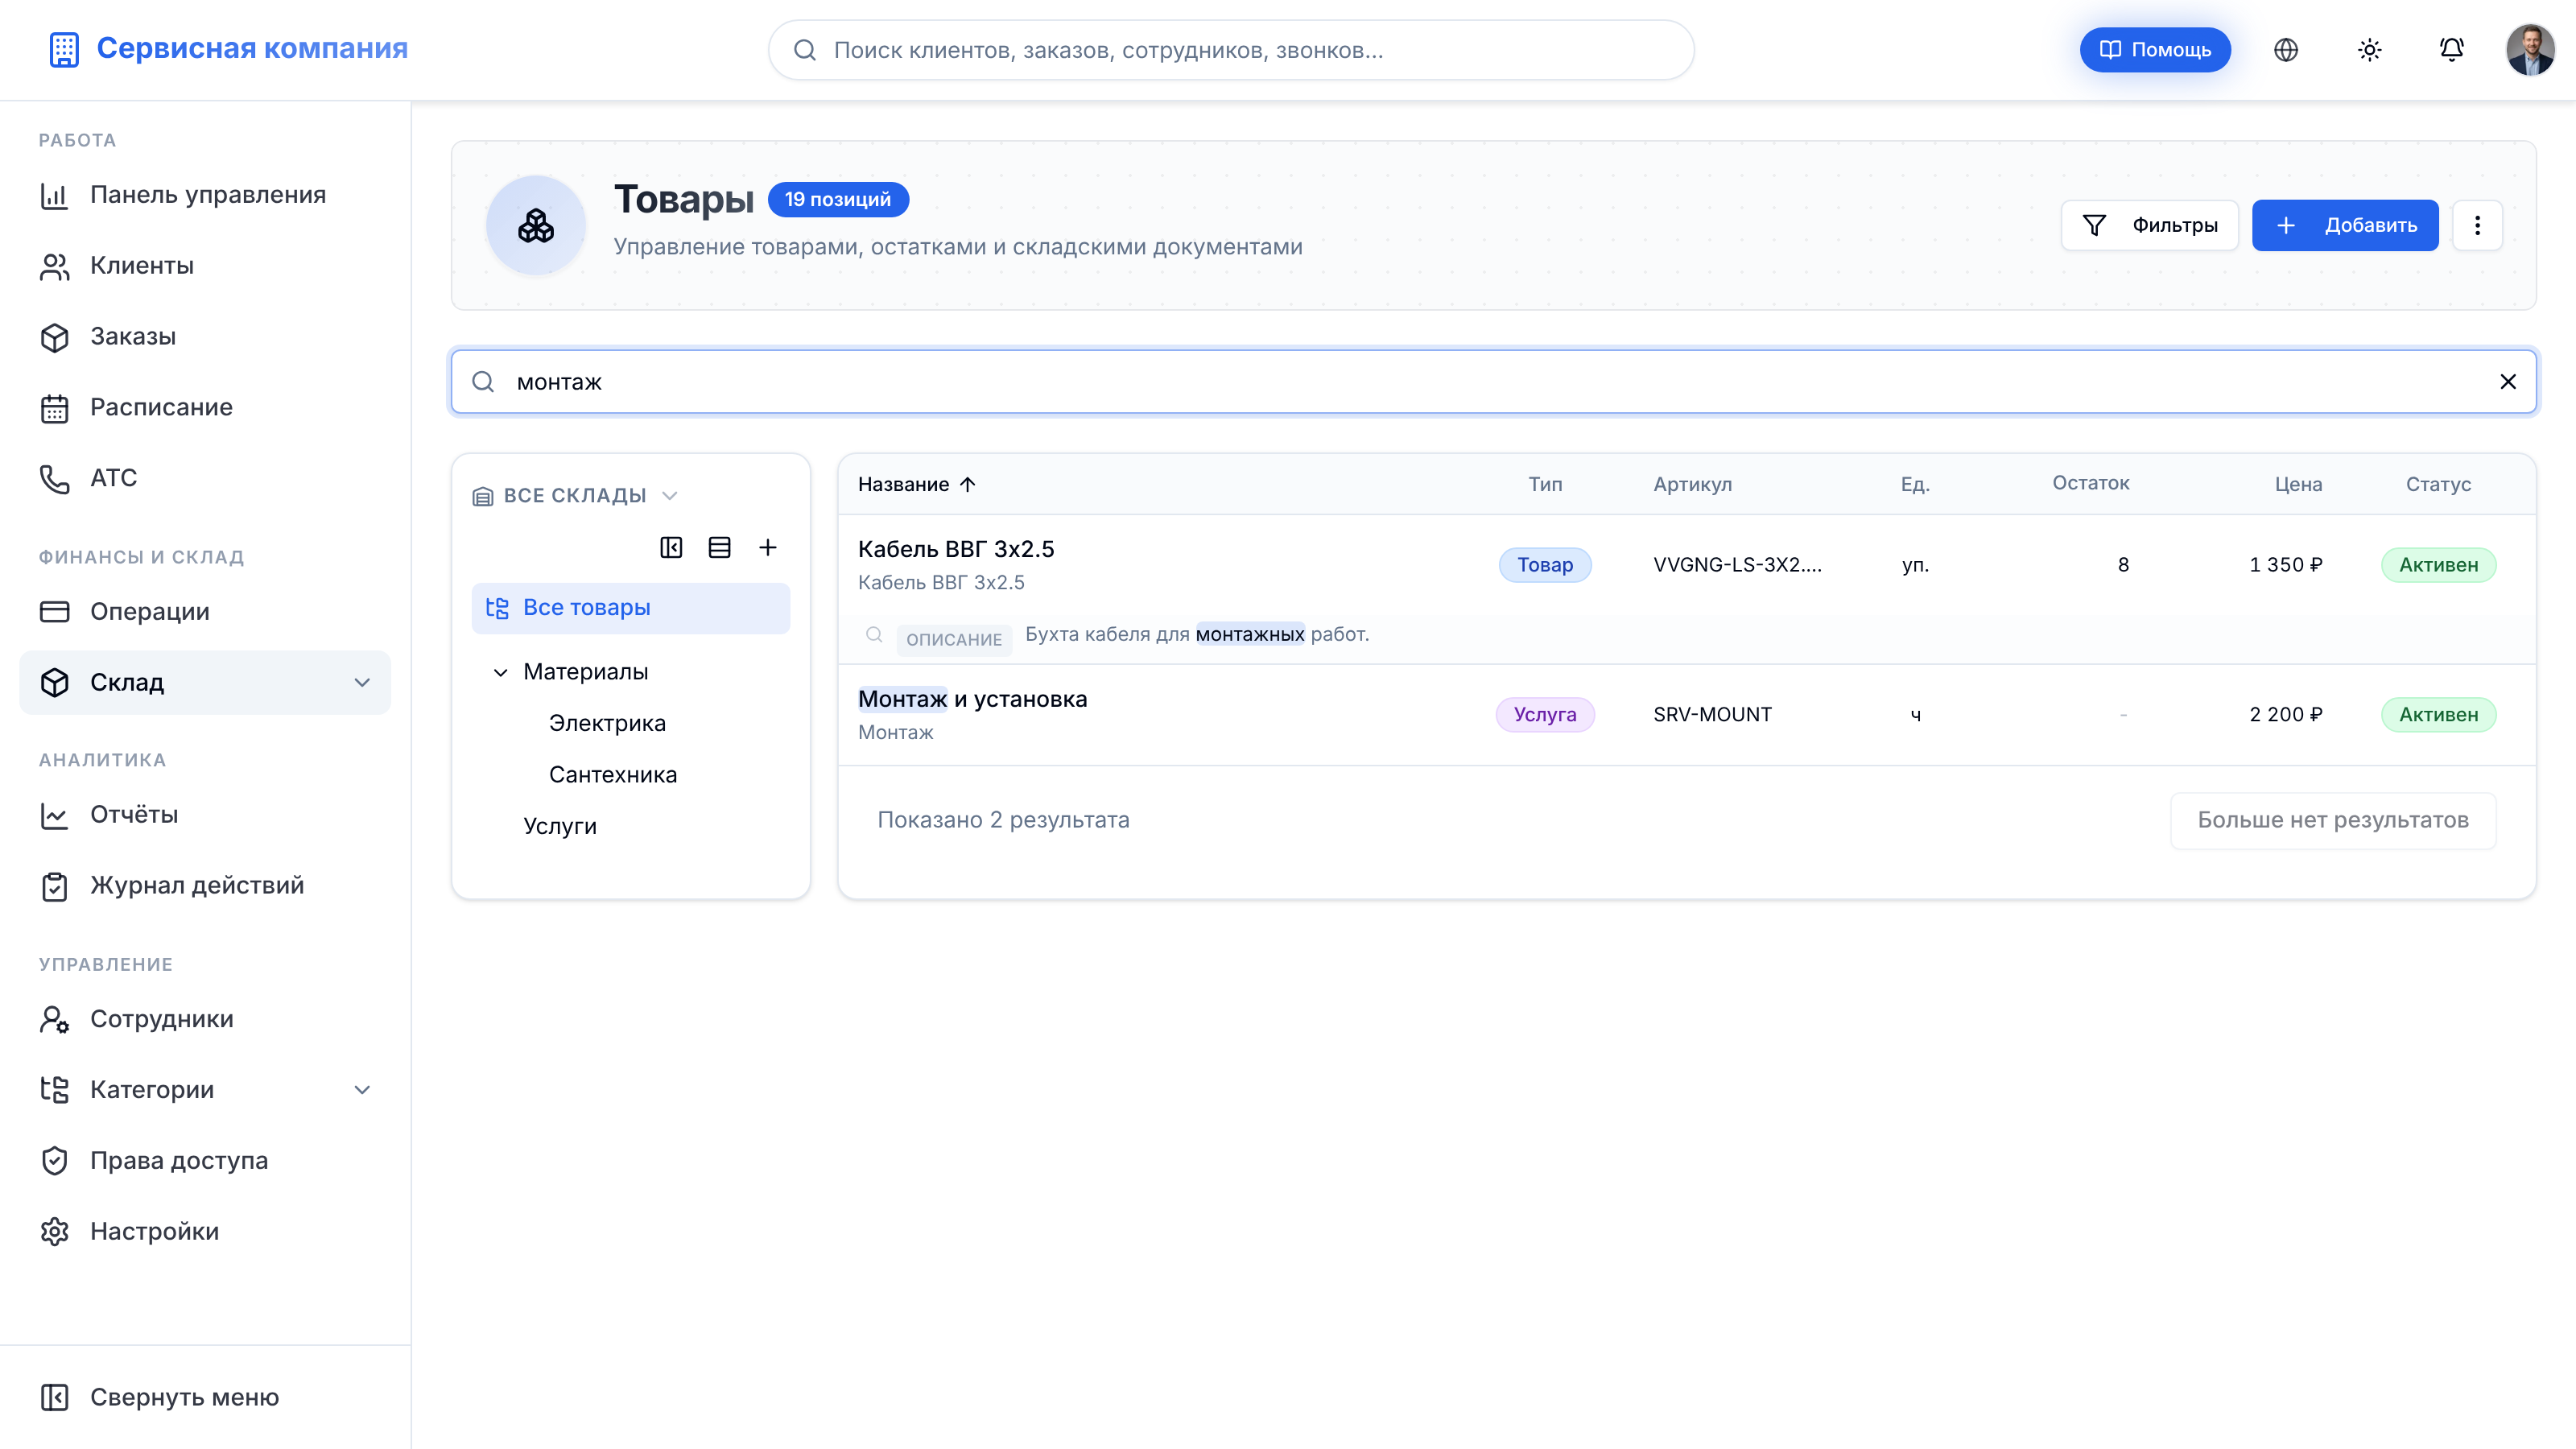Click the 19 позиций badge
This screenshot has width=2576, height=1449.
tap(838, 199)
